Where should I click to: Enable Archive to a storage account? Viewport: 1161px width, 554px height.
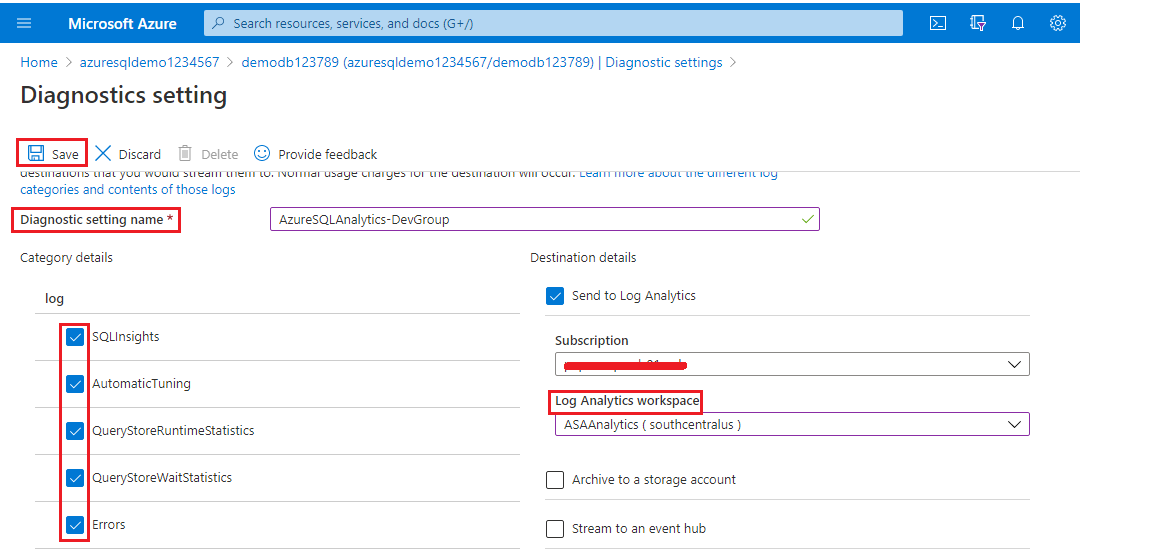coord(555,480)
